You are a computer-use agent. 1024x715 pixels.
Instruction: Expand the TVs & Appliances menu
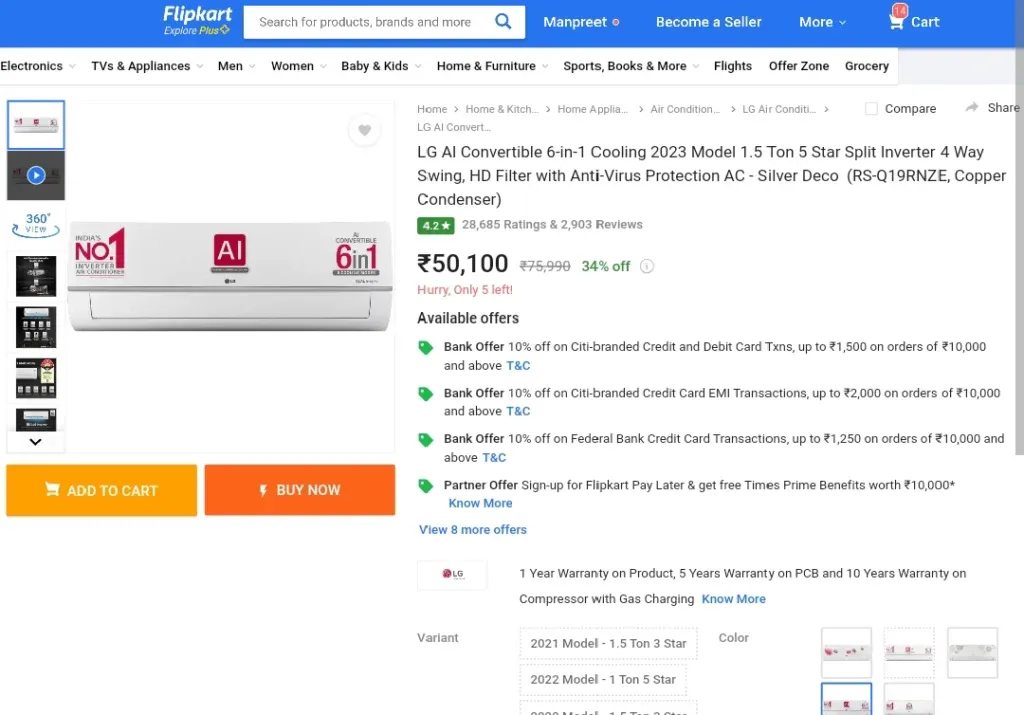pos(147,66)
